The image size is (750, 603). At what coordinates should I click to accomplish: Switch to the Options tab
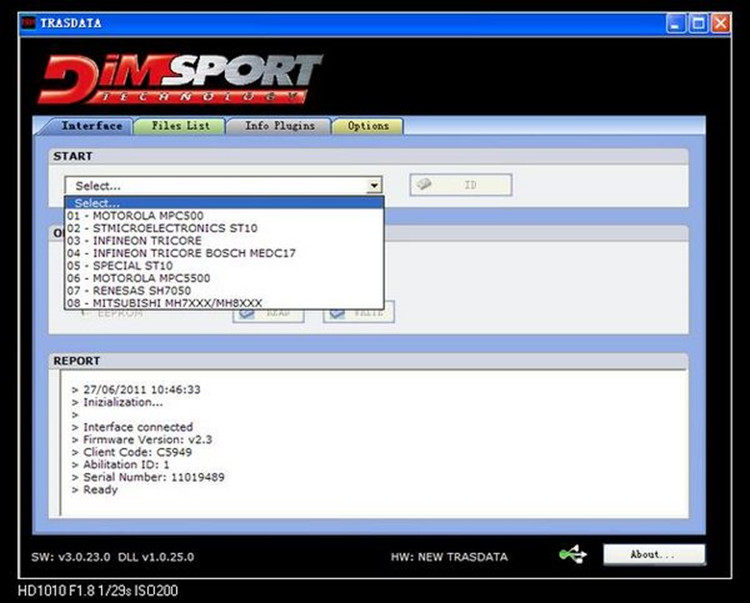click(368, 126)
